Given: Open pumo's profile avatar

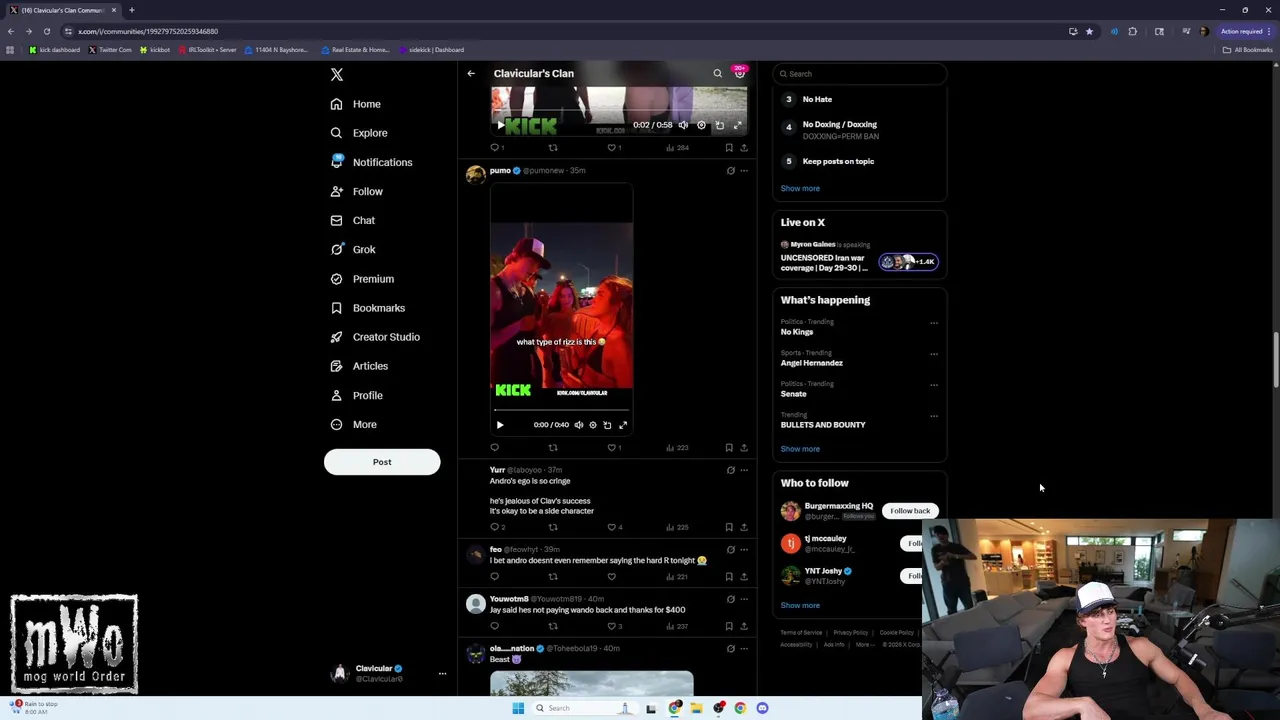Looking at the screenshot, I should [476, 175].
